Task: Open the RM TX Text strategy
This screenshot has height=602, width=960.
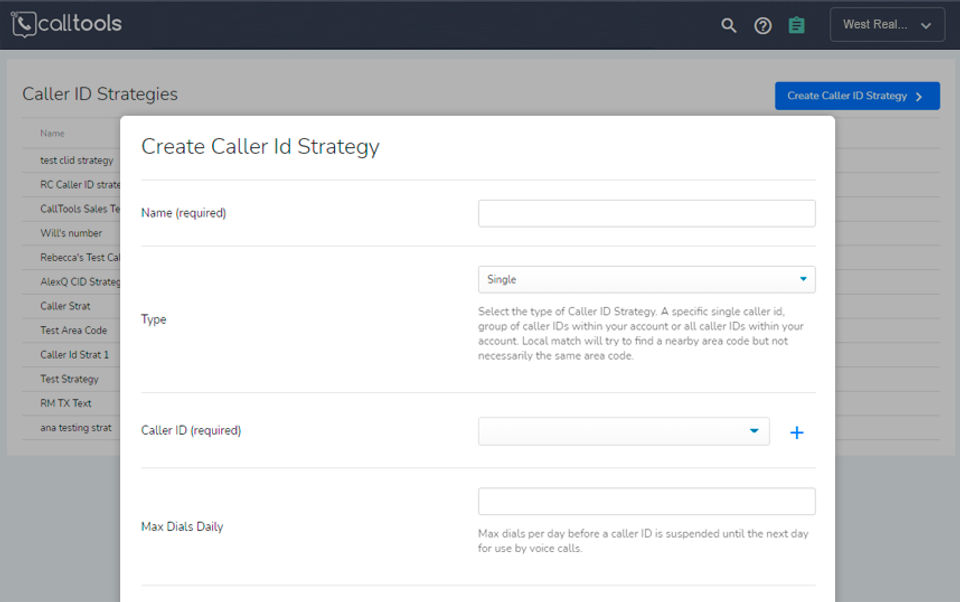Action: click(x=66, y=403)
